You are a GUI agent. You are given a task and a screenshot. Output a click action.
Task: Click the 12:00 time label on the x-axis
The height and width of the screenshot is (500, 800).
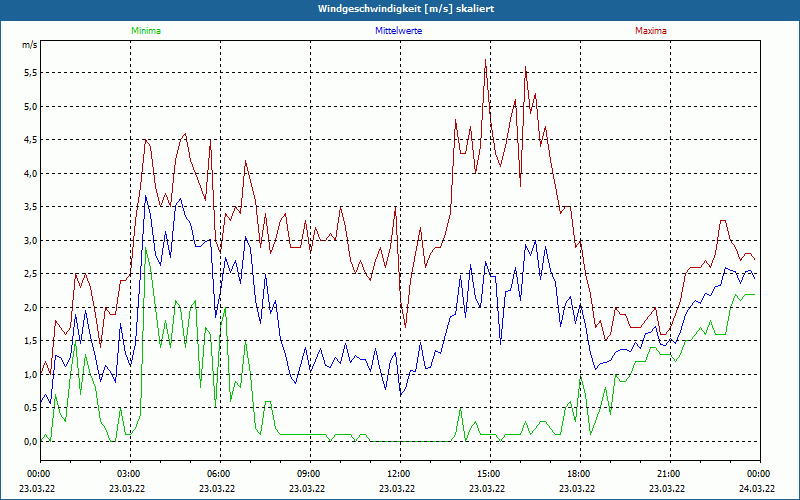pos(400,474)
